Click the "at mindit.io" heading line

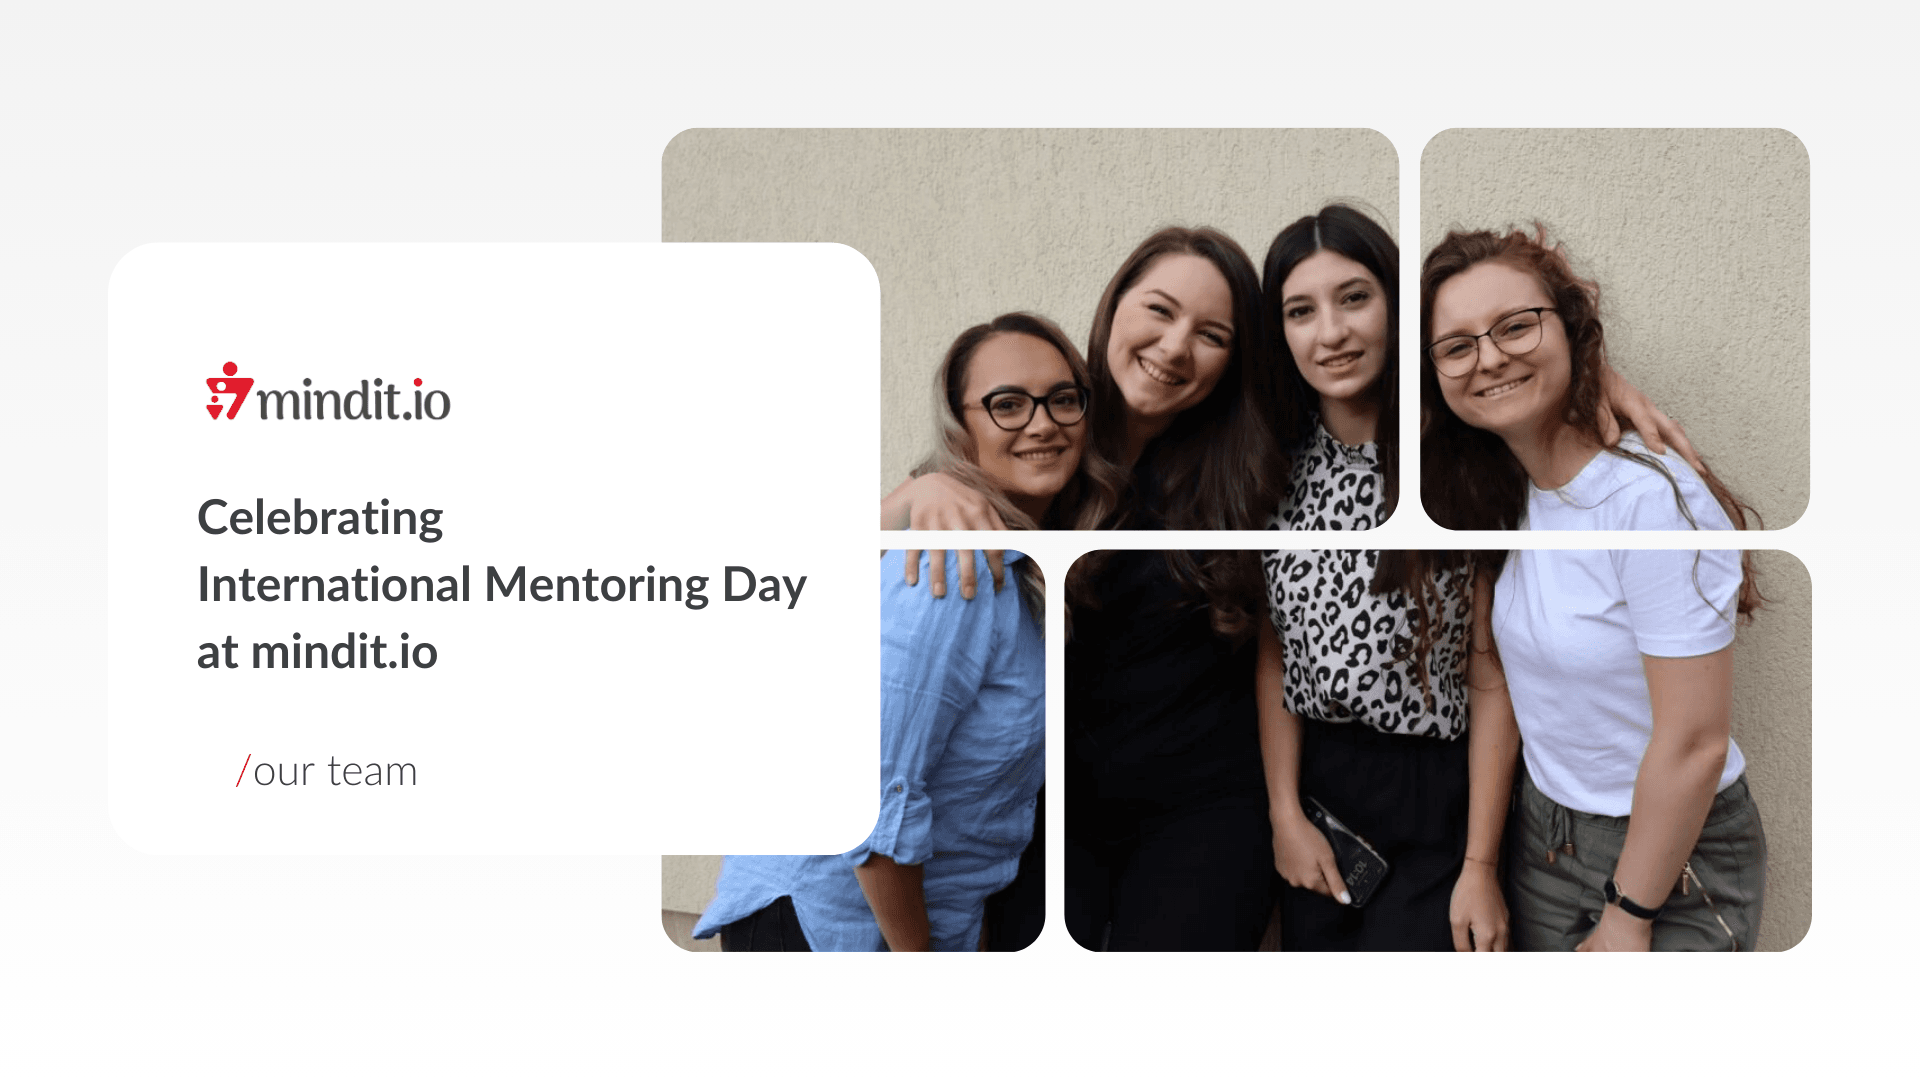pos(317,652)
